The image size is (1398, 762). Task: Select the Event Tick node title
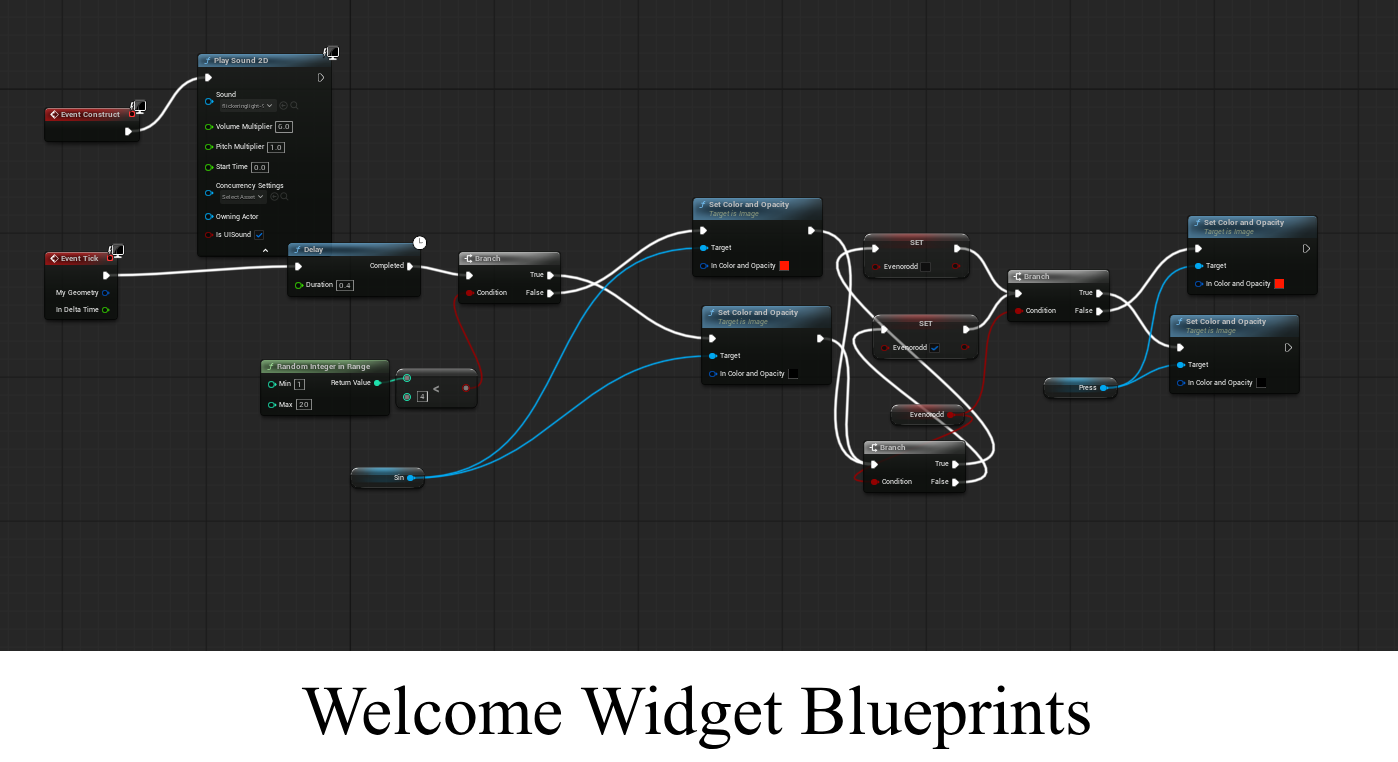[79, 259]
